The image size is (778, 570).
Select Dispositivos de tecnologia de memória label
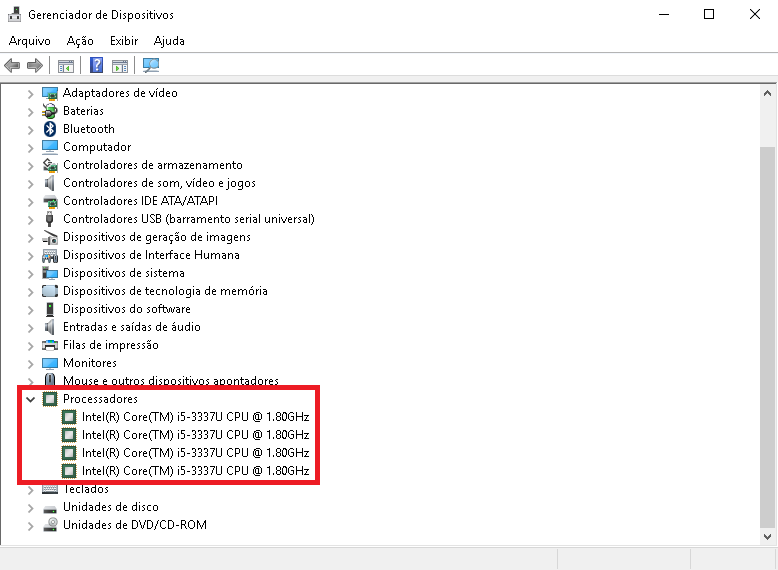click(165, 291)
